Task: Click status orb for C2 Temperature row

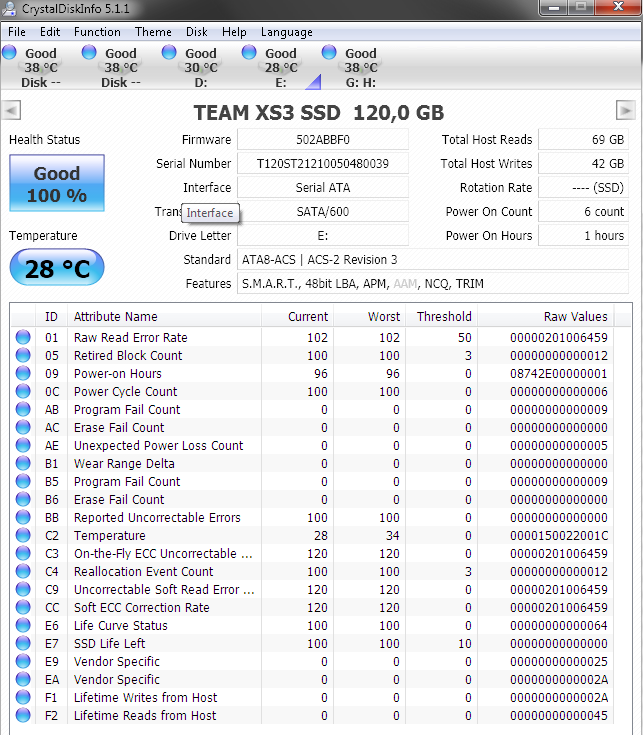Action: (x=23, y=535)
